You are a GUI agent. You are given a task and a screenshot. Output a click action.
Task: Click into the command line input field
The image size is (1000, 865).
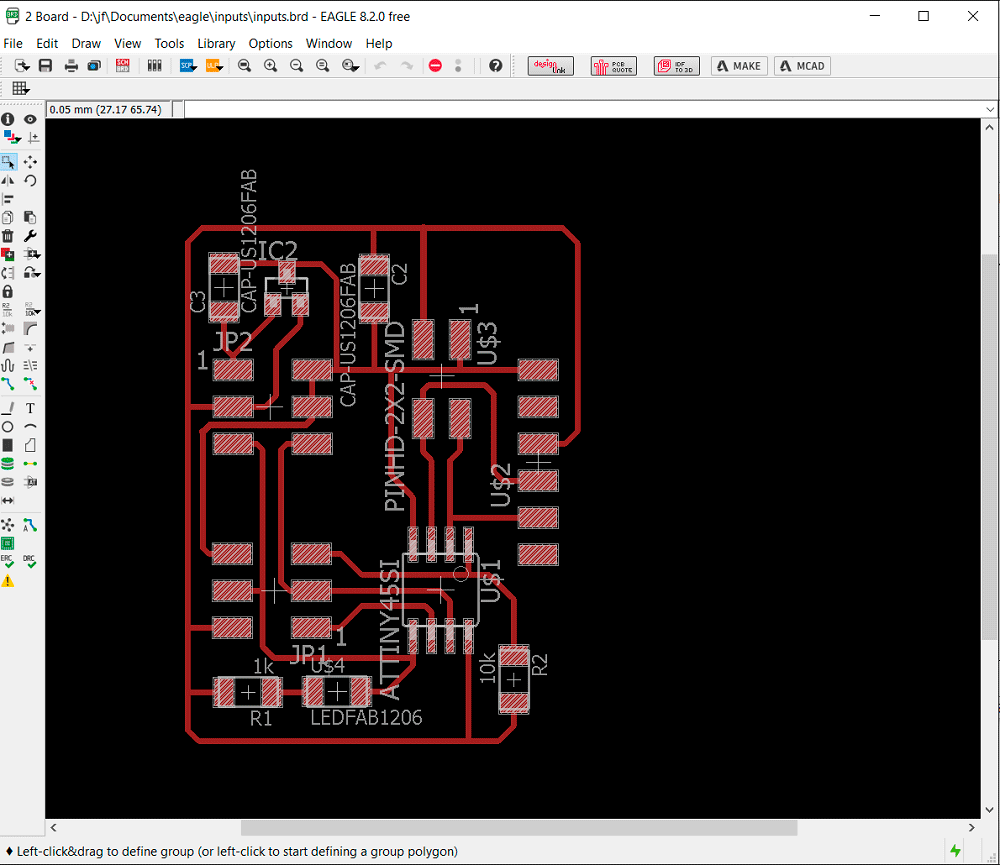[x=584, y=109]
